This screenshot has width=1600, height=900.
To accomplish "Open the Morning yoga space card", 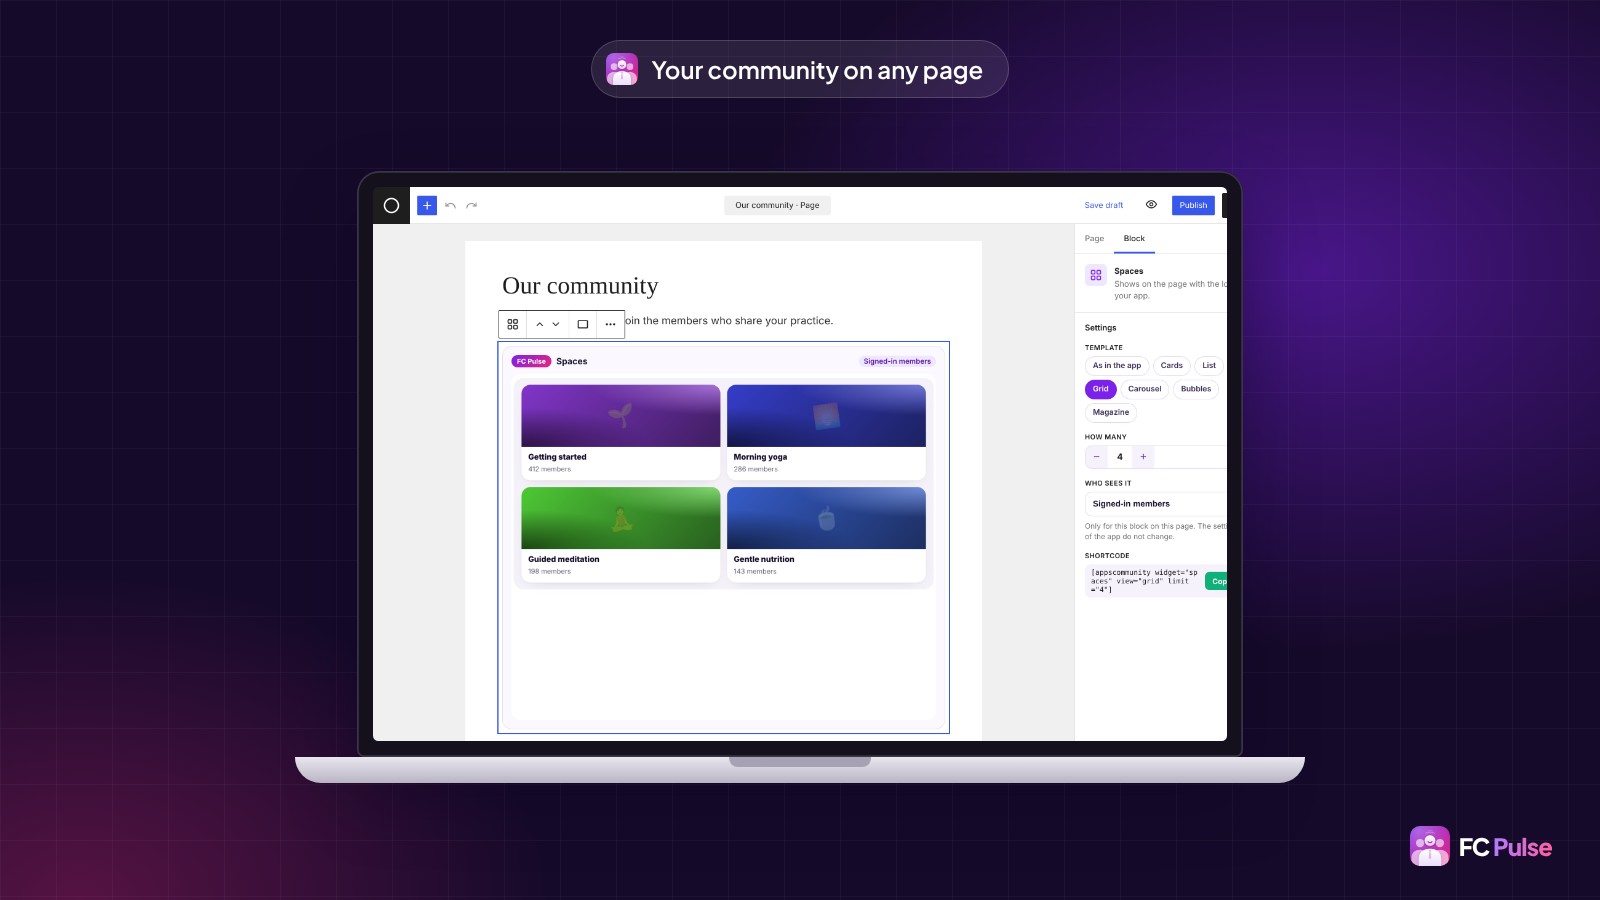I will 826,432.
